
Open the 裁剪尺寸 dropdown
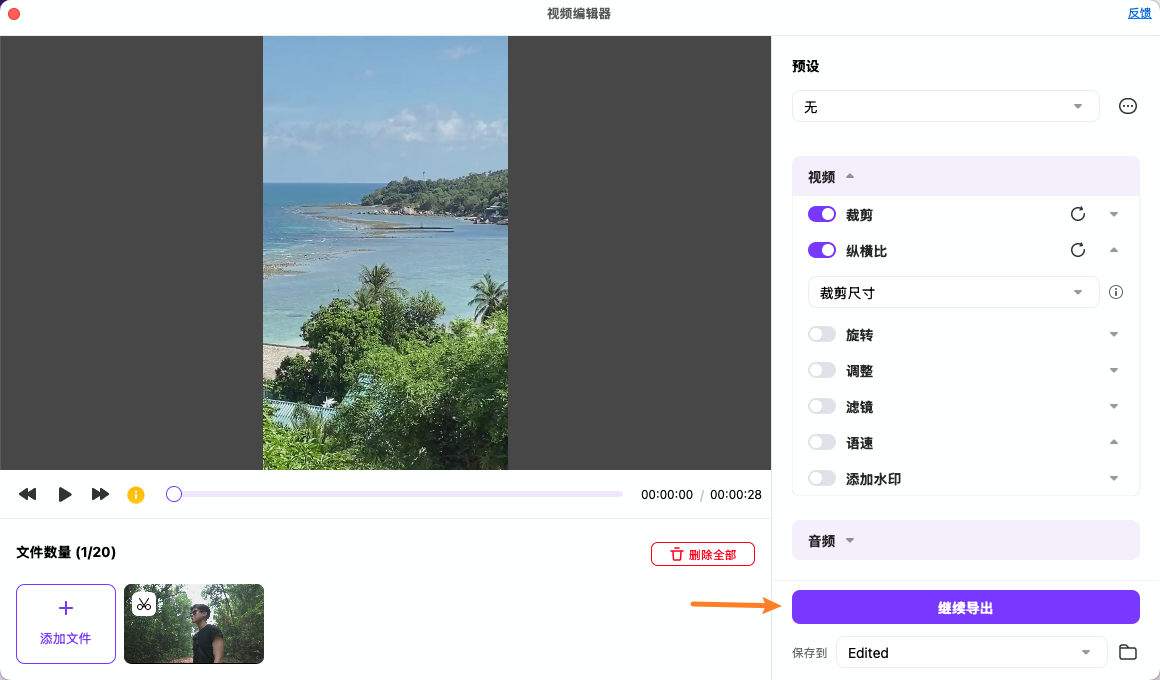pos(952,292)
